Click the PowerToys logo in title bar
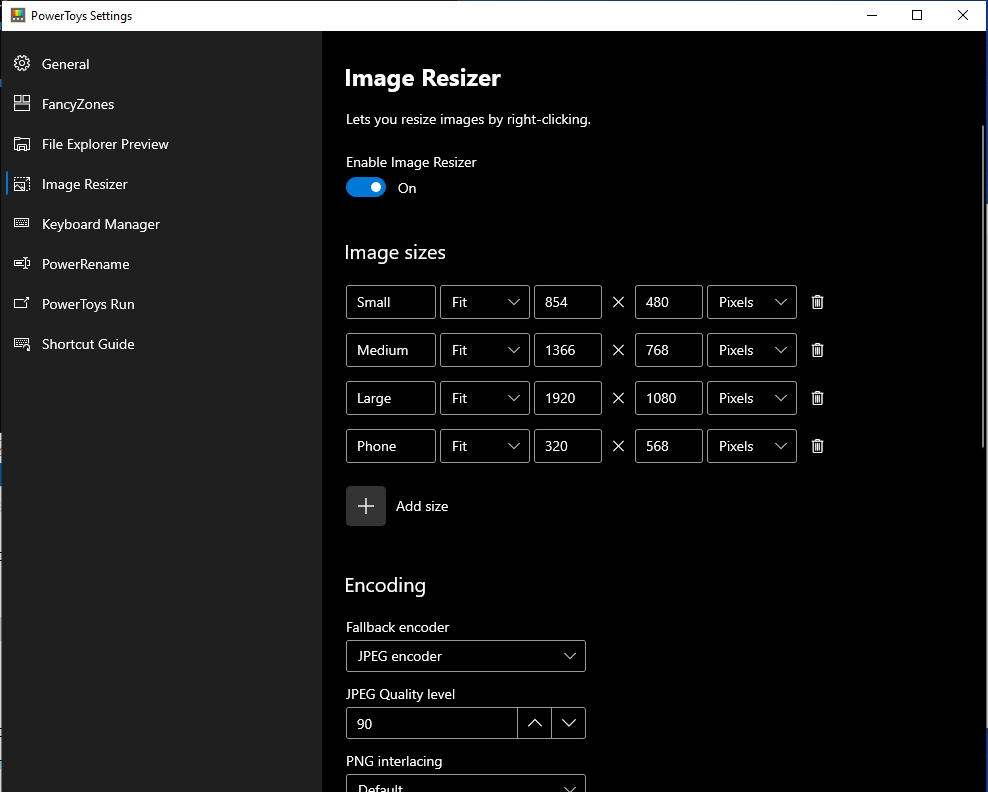The width and height of the screenshot is (988, 792). point(18,15)
